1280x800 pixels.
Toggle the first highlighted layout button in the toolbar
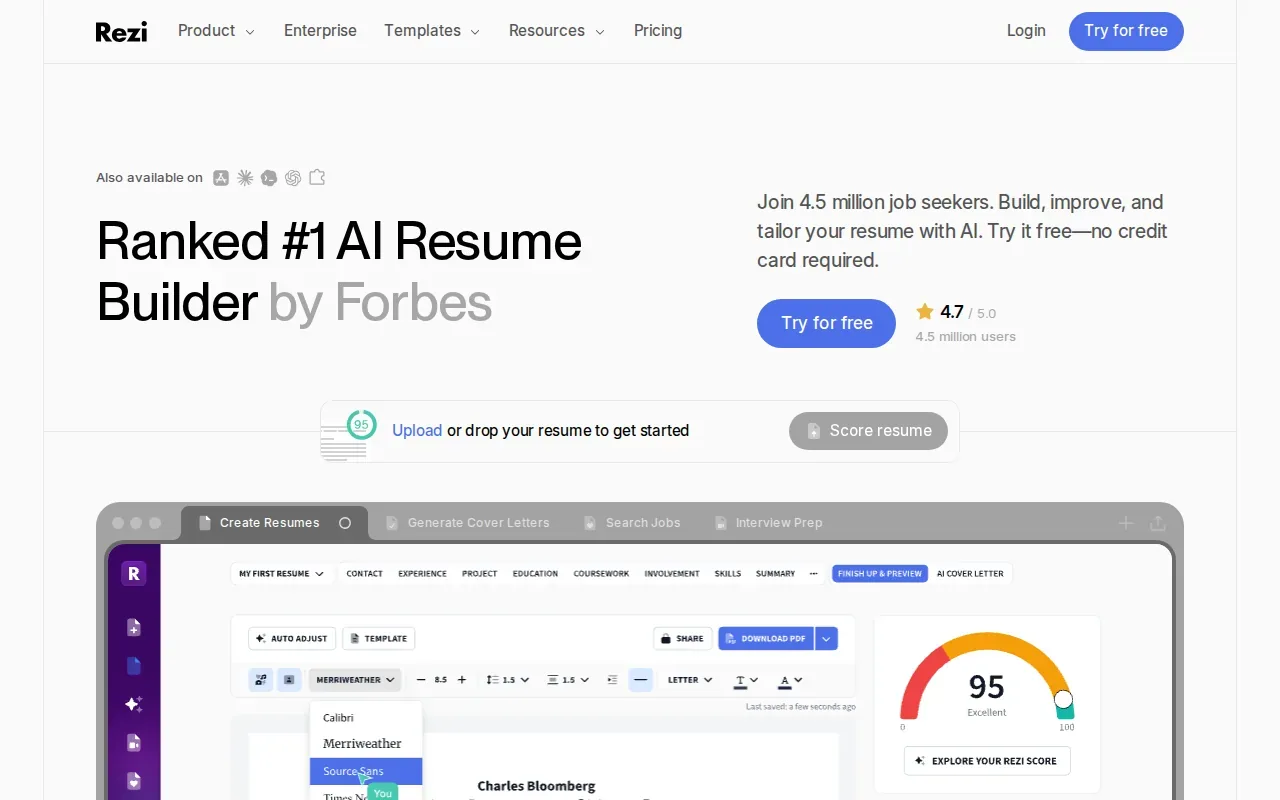point(261,680)
